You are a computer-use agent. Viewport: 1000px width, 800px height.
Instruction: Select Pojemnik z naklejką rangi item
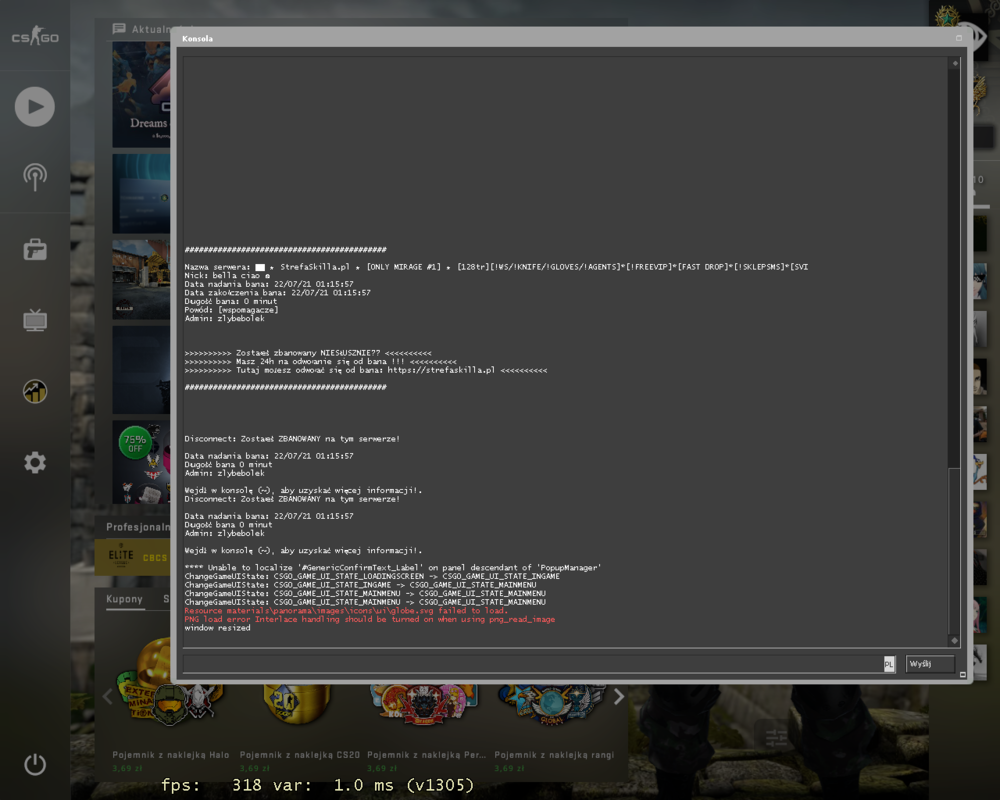point(554,755)
